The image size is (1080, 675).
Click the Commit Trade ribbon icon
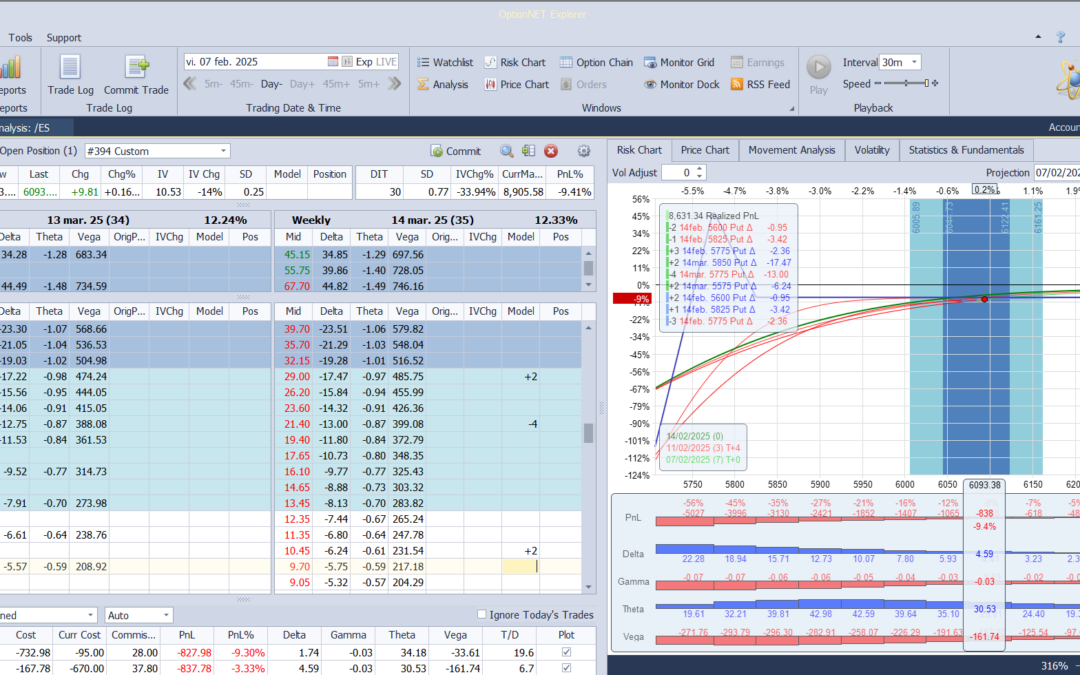[136, 75]
